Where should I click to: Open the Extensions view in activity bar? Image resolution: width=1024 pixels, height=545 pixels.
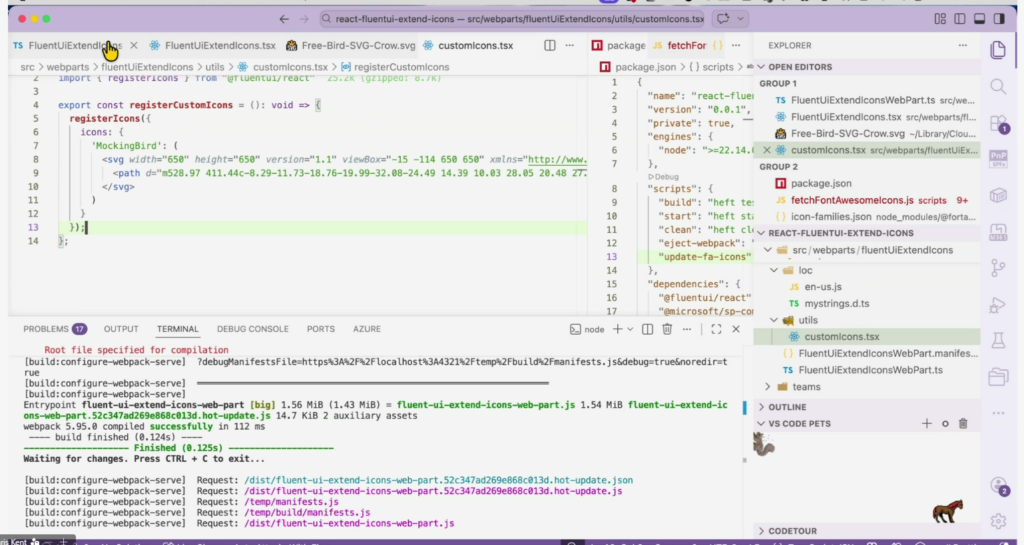click(997, 125)
